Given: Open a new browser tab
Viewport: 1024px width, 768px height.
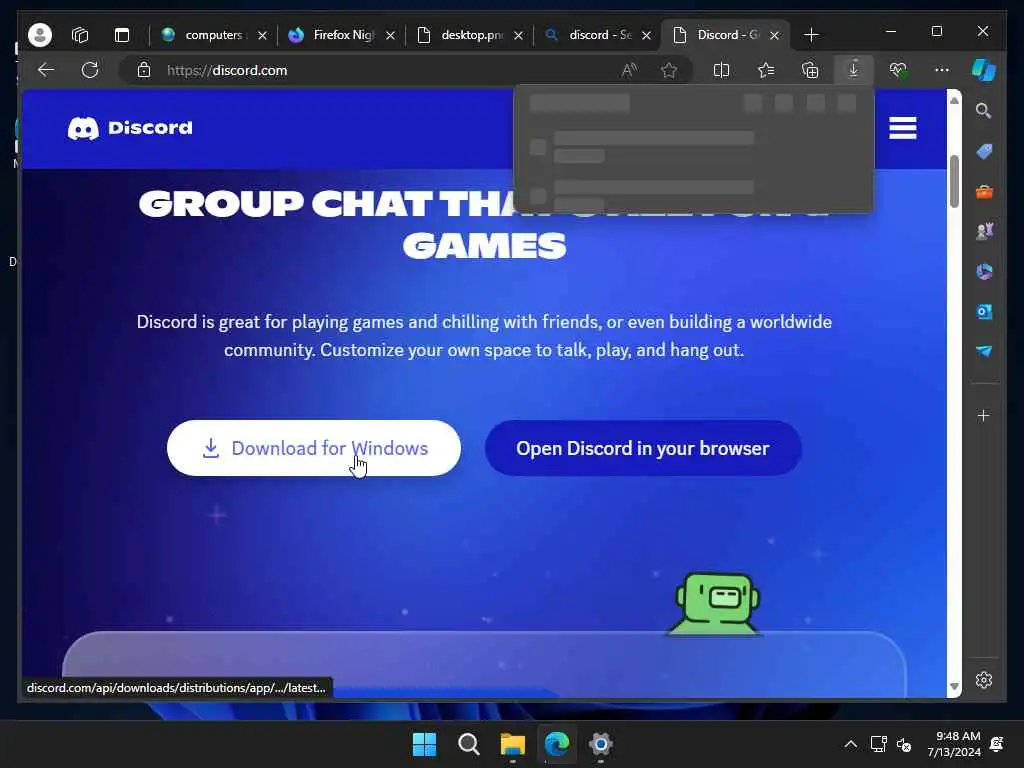Looking at the screenshot, I should tap(811, 35).
